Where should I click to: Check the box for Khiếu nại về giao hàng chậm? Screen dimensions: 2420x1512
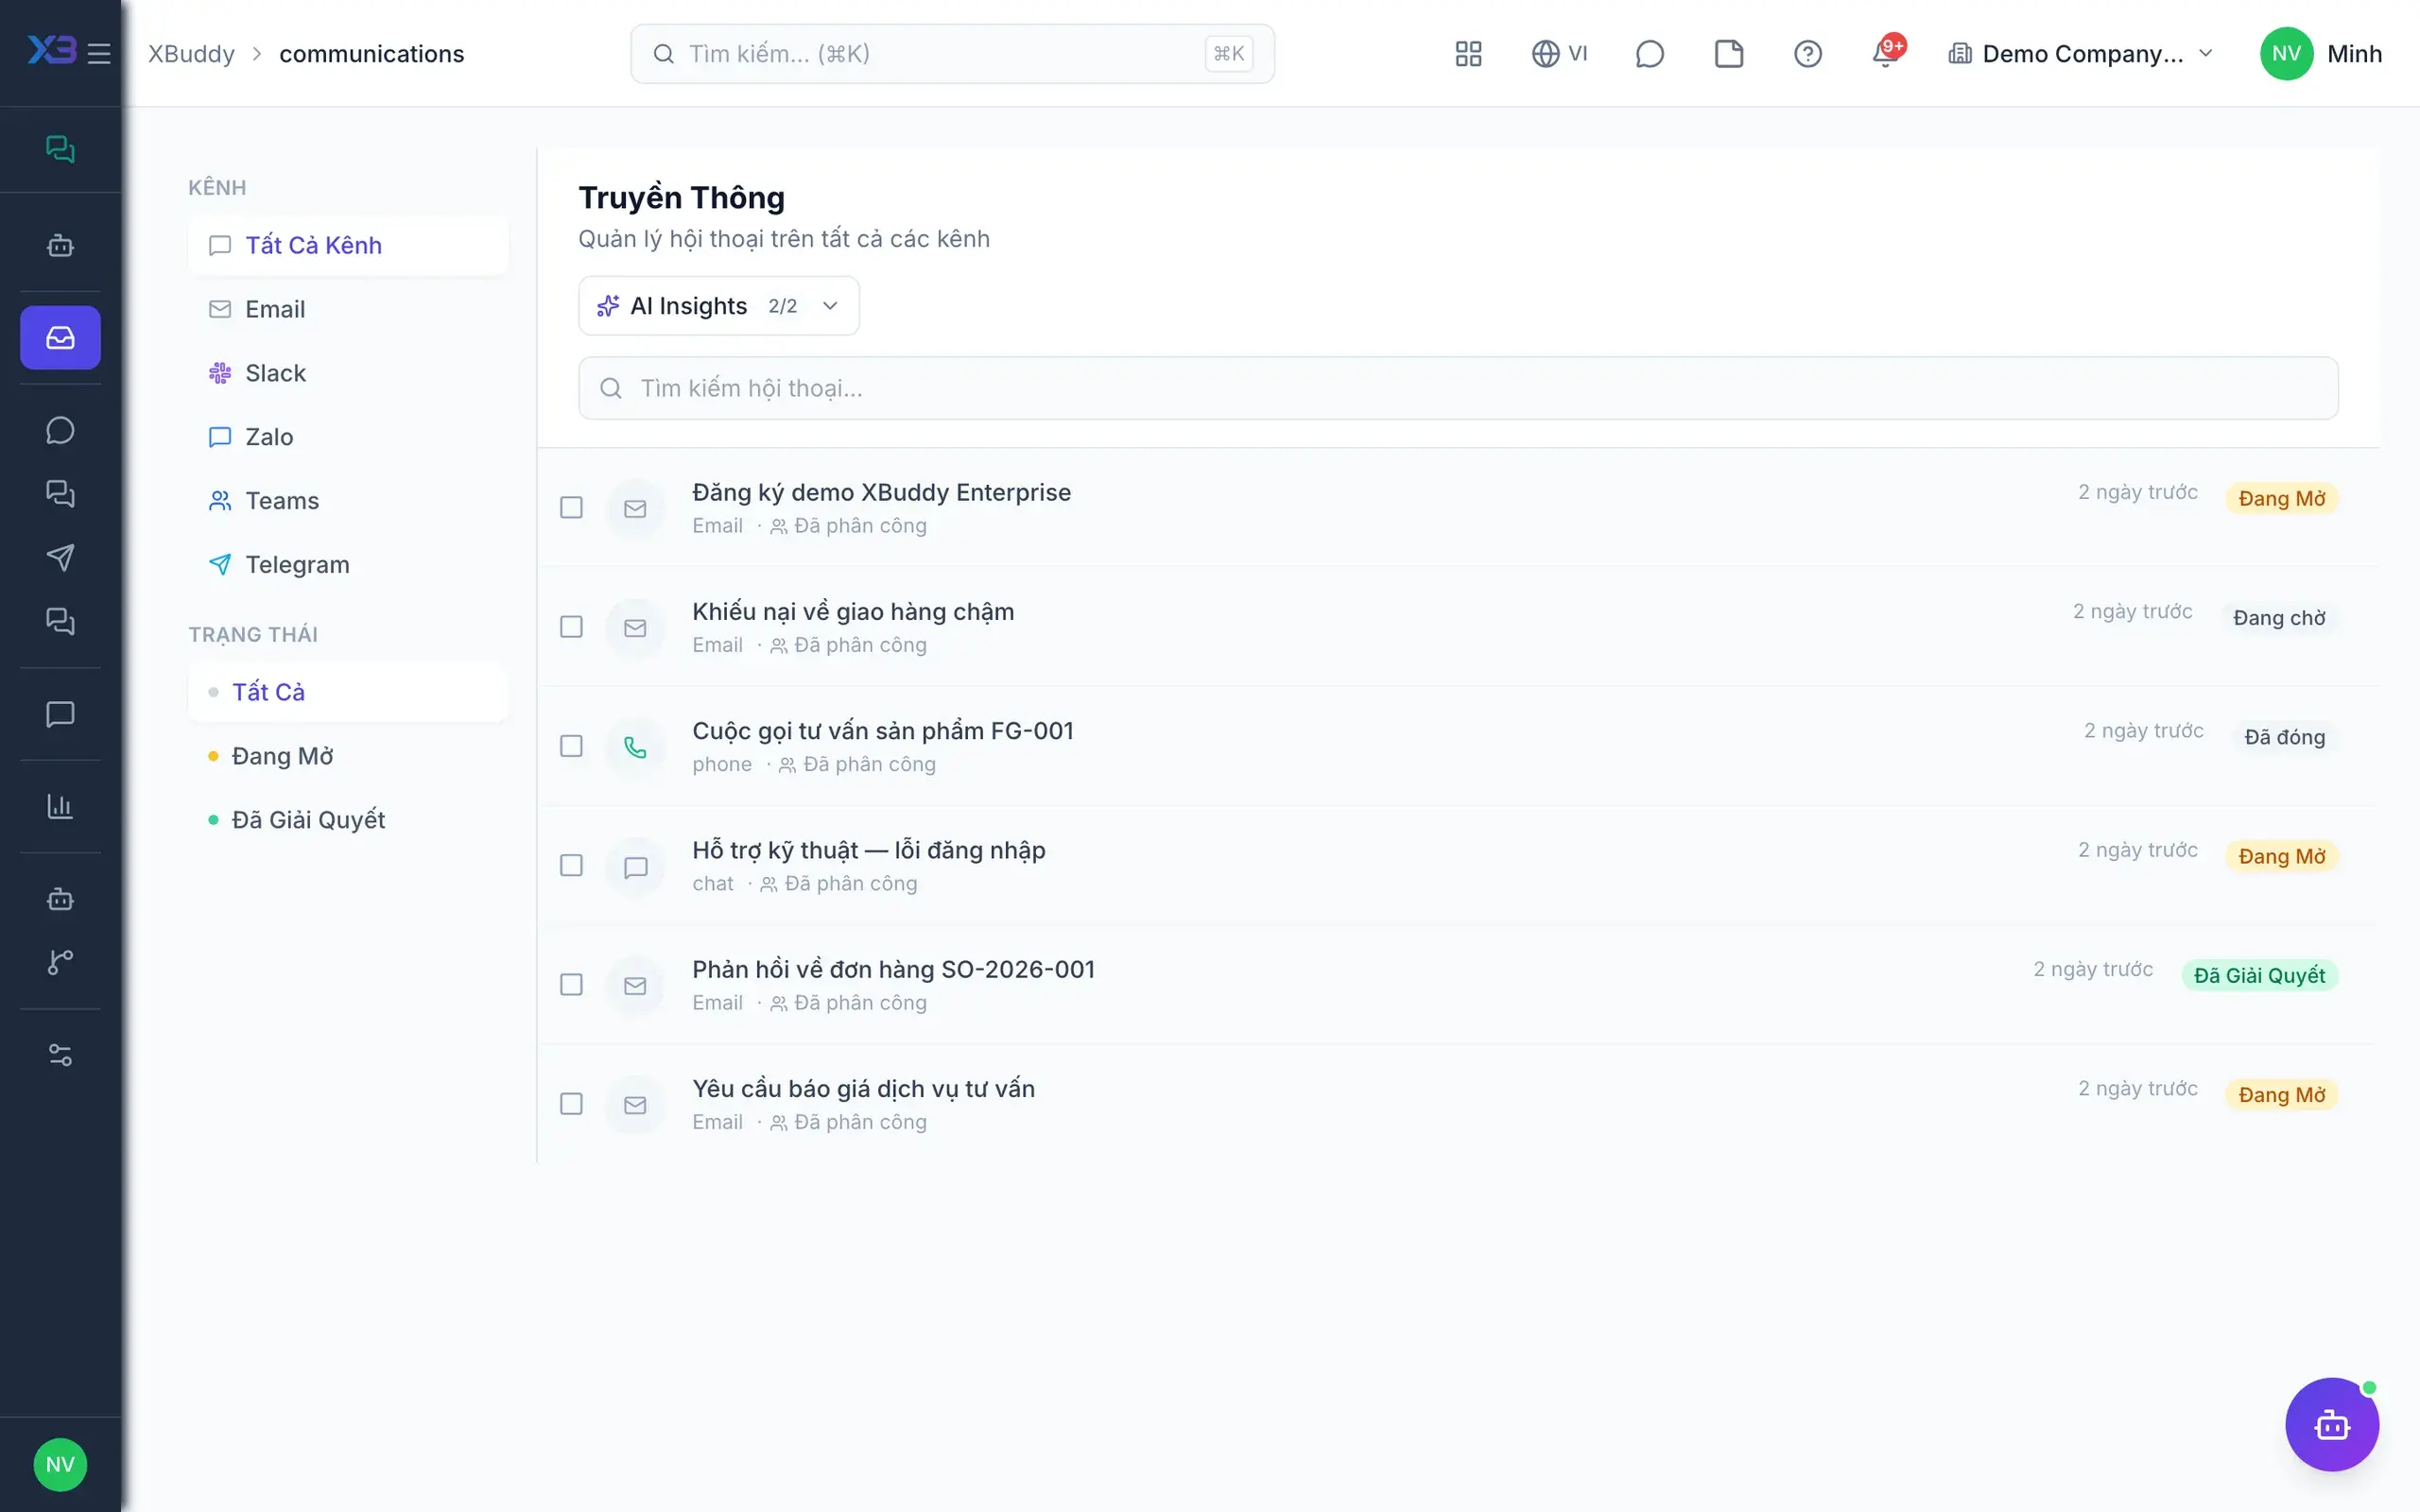571,627
